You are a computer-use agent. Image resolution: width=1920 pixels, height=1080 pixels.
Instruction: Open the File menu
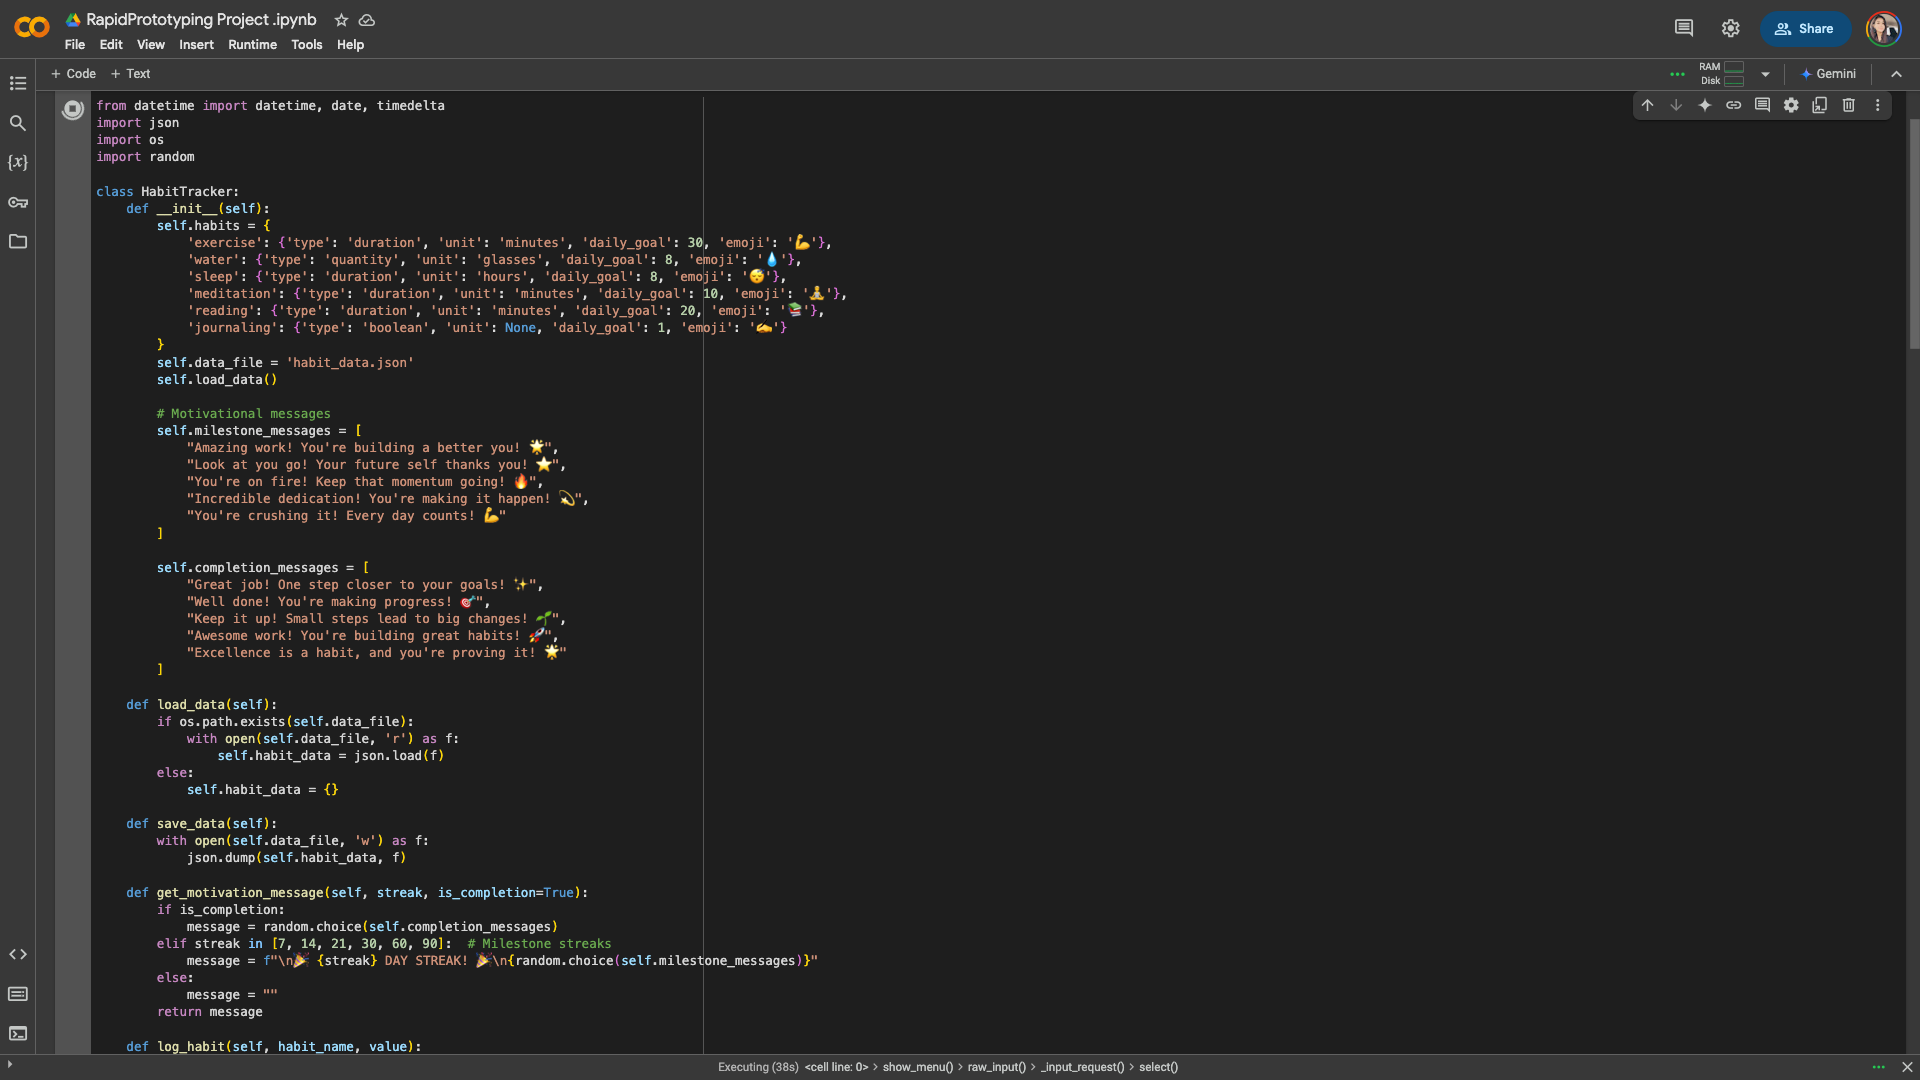[75, 45]
